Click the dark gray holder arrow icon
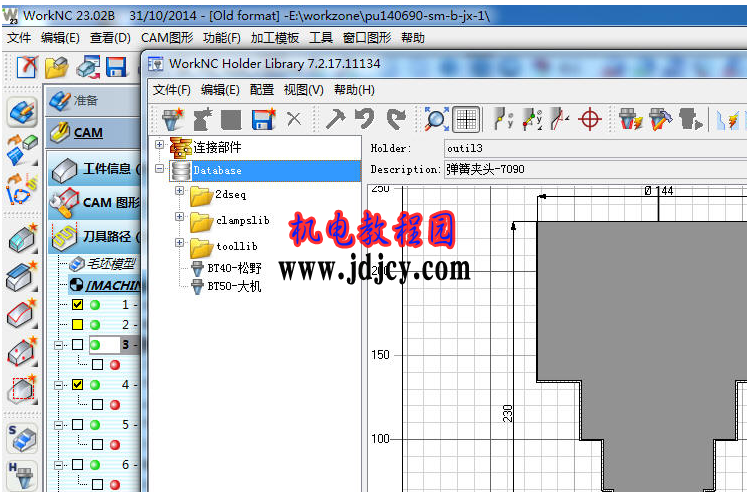The height and width of the screenshot is (492, 747). tap(690, 119)
